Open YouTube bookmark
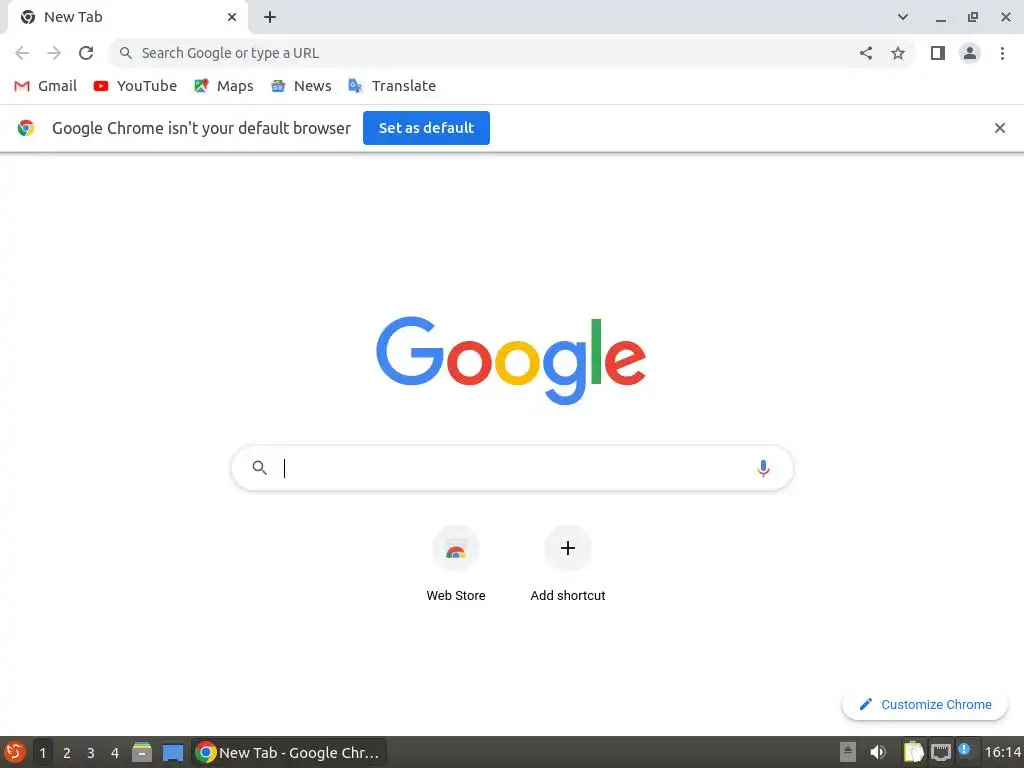Screen dimensions: 1024x768 tap(135, 86)
